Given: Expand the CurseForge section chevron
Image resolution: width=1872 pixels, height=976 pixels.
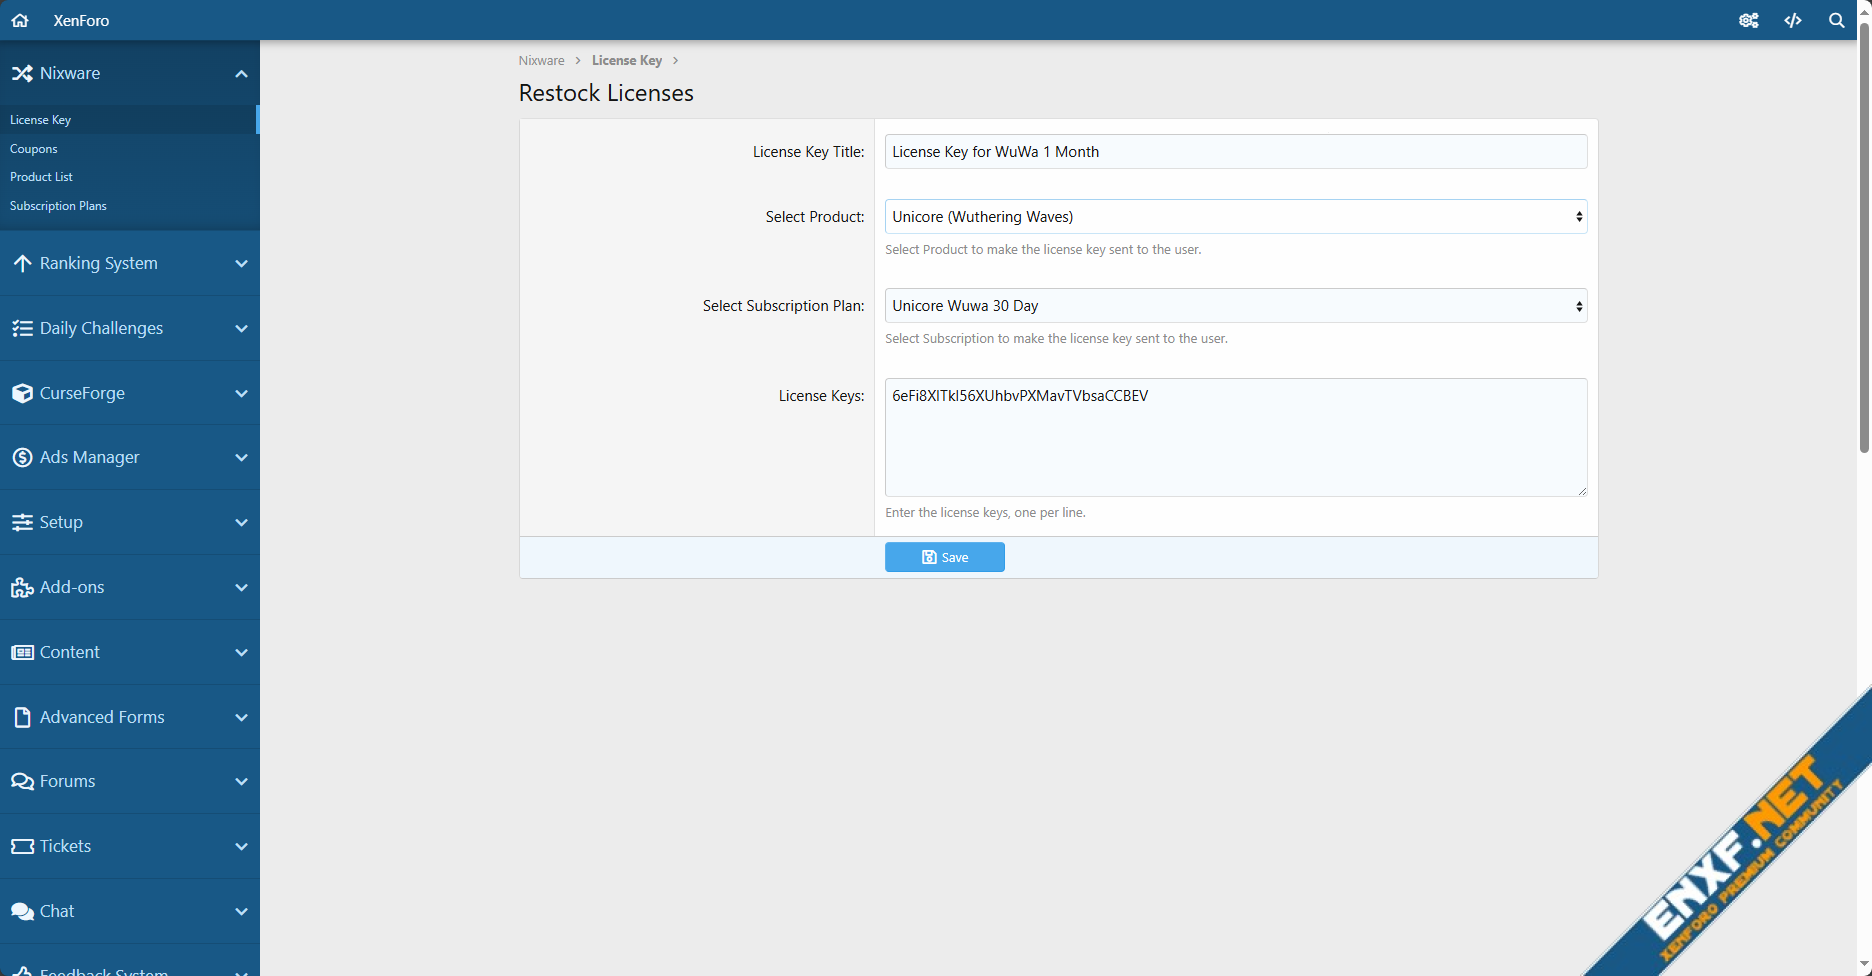Looking at the screenshot, I should click(241, 393).
